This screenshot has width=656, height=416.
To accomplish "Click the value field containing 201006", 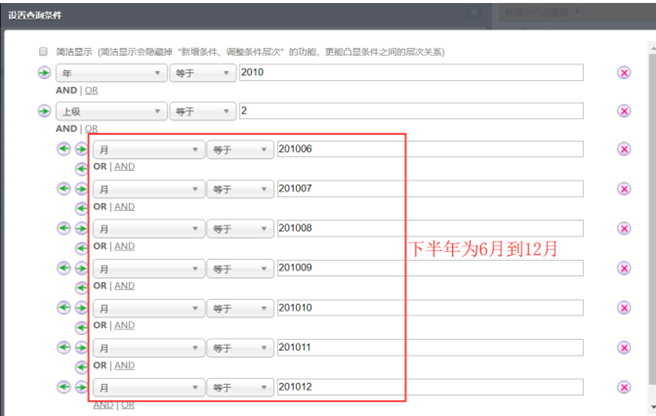I will (x=430, y=149).
